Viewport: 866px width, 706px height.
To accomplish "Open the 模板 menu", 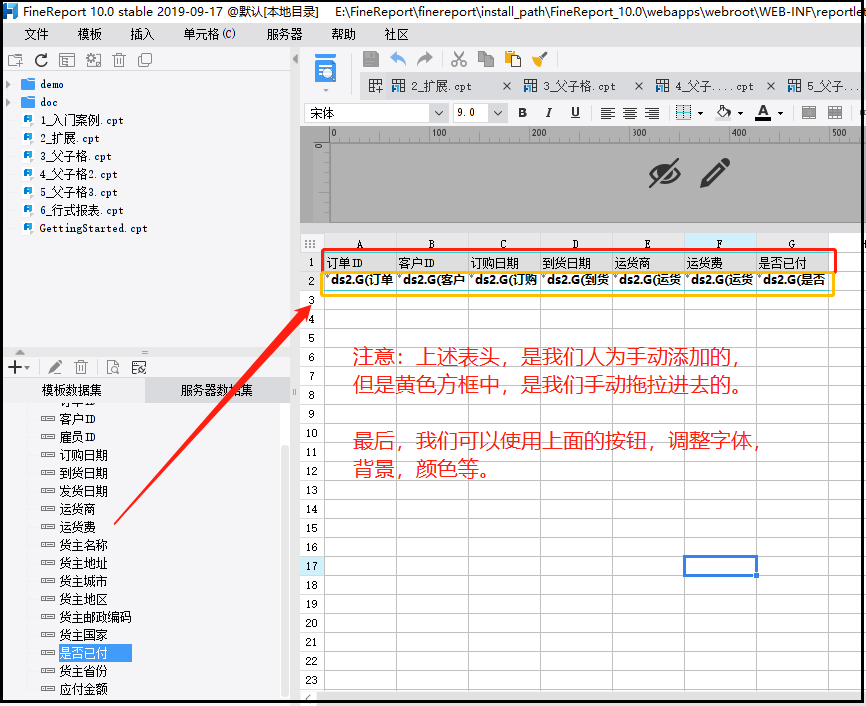I will point(89,34).
